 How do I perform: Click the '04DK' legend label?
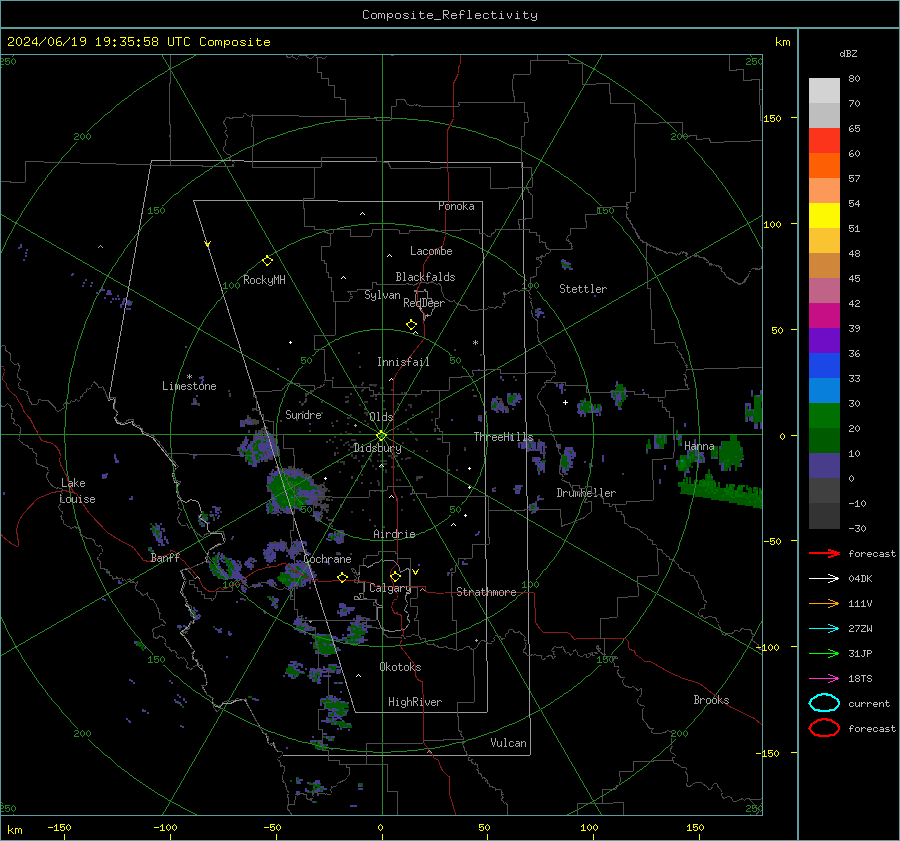click(x=860, y=579)
